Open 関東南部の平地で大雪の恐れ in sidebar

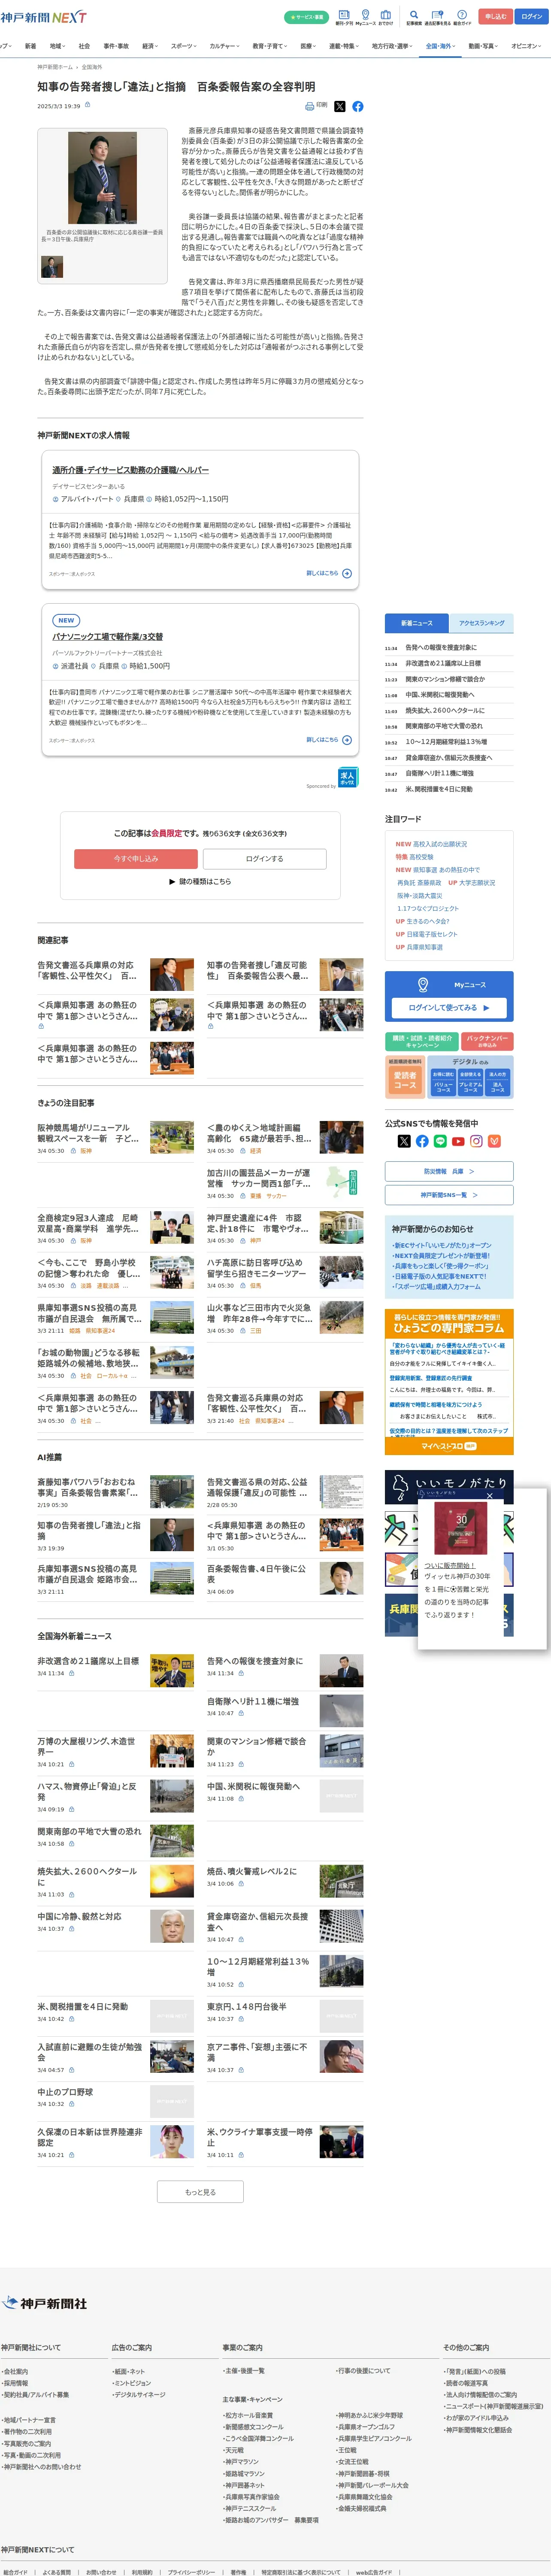[x=444, y=726]
